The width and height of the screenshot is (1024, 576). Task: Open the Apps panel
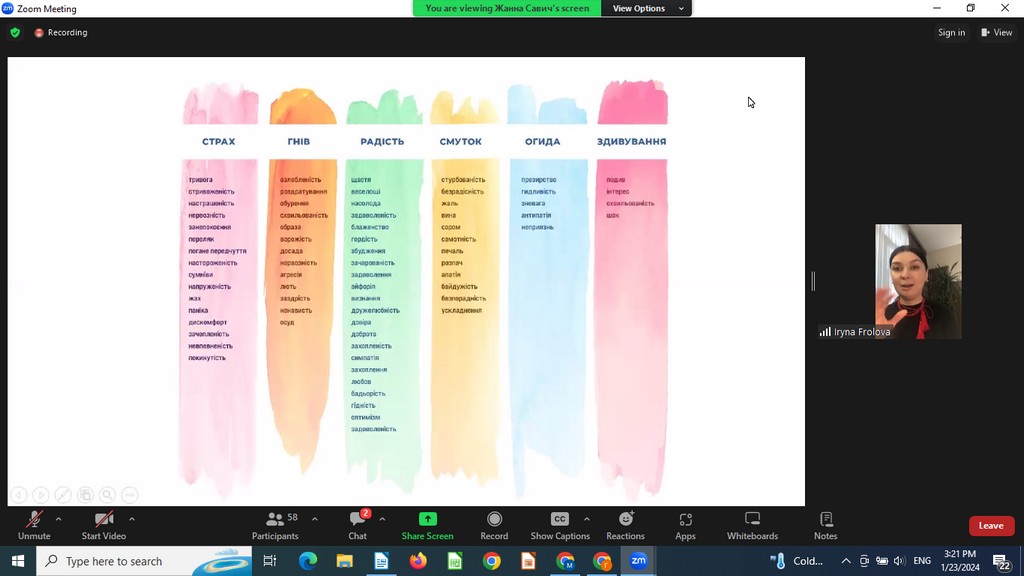685,525
